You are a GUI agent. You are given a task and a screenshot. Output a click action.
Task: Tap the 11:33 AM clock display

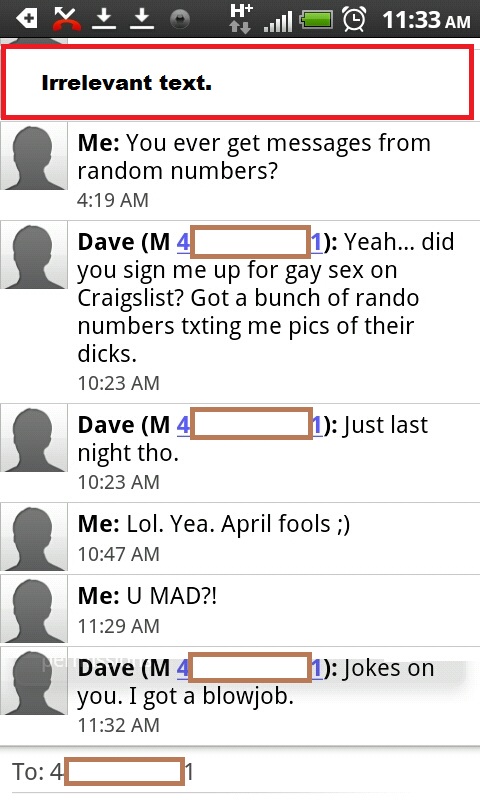426,20
